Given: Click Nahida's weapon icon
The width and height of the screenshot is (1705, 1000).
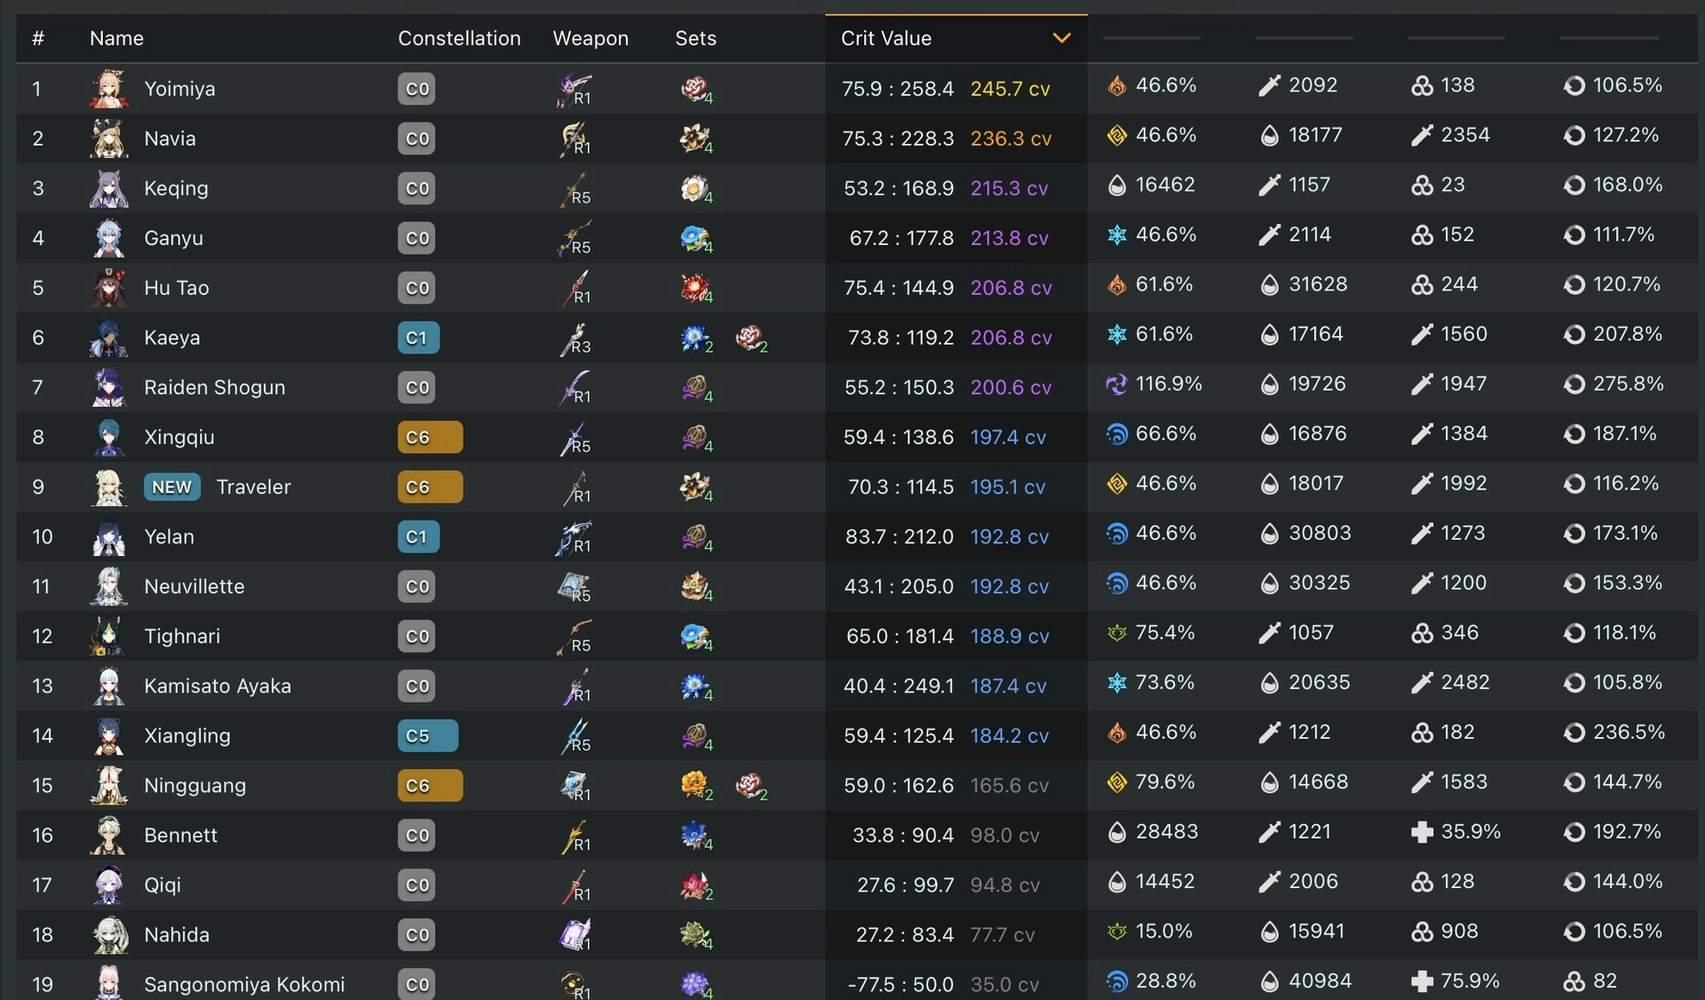Looking at the screenshot, I should coord(575,935).
